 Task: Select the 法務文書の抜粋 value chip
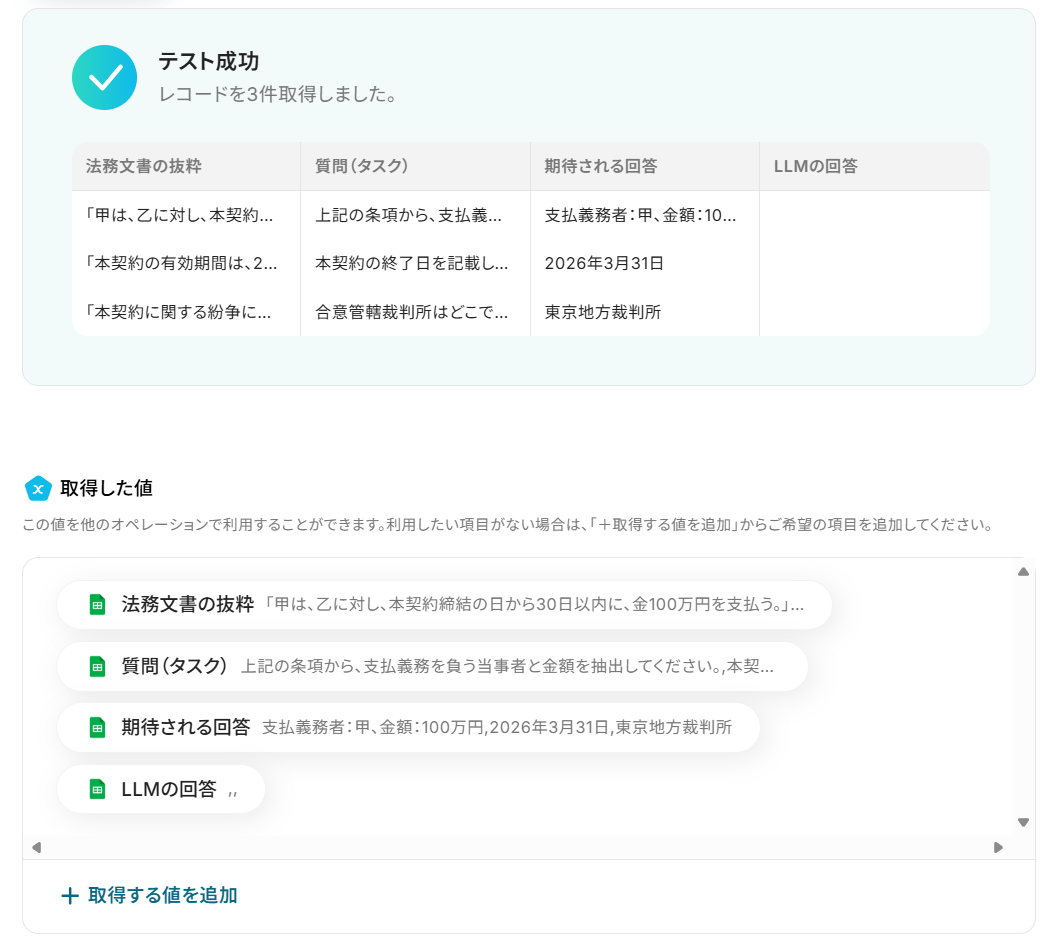444,605
